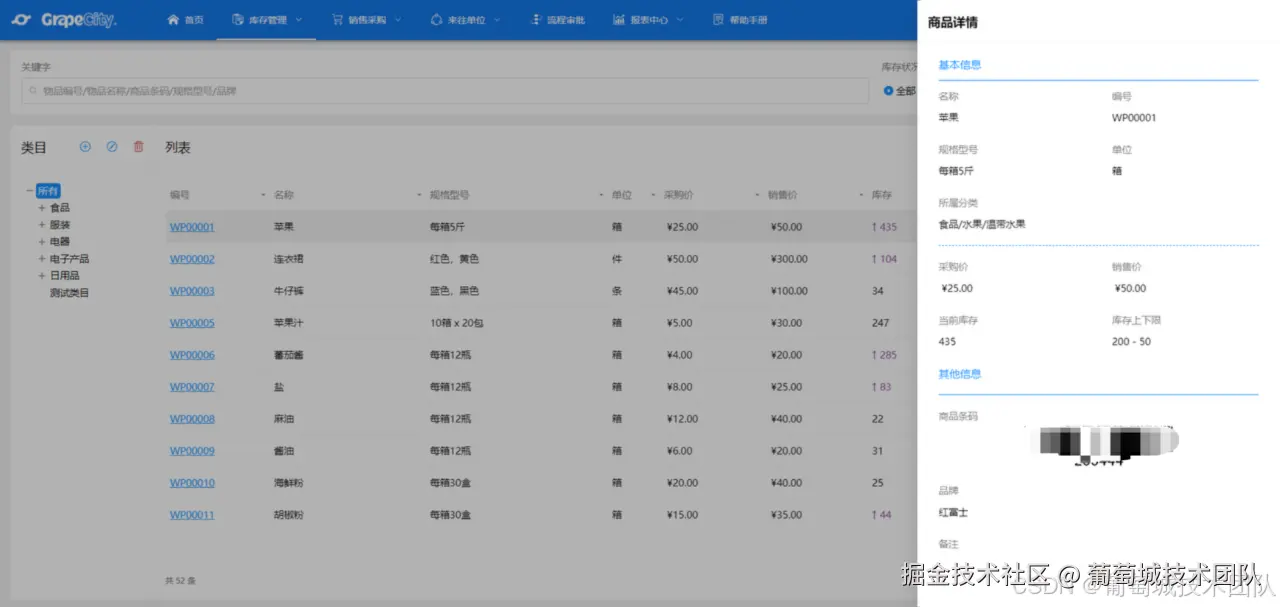Image resolution: width=1280 pixels, height=607 pixels.
Task: Select the 全部 stock status radio button
Action: click(x=888, y=91)
